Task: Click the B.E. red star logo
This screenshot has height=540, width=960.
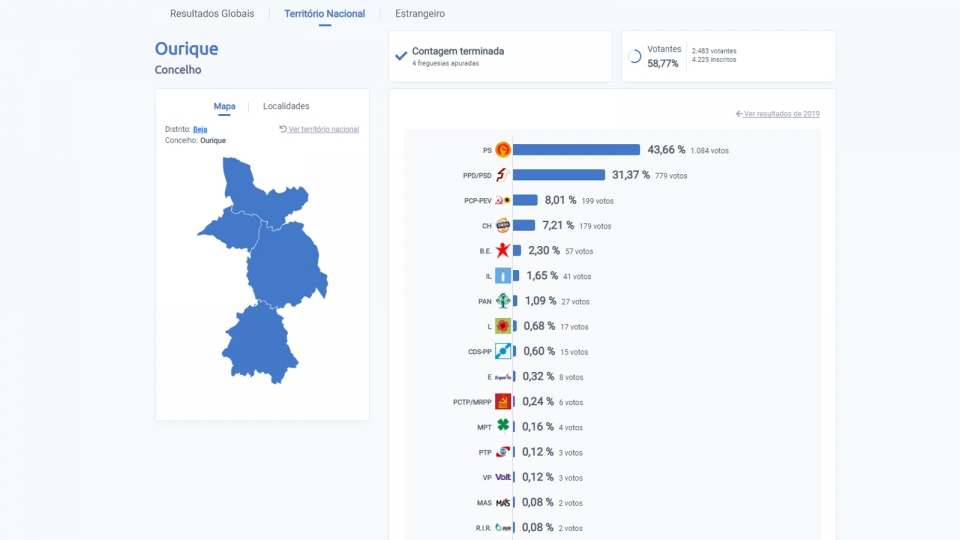Action: point(503,250)
